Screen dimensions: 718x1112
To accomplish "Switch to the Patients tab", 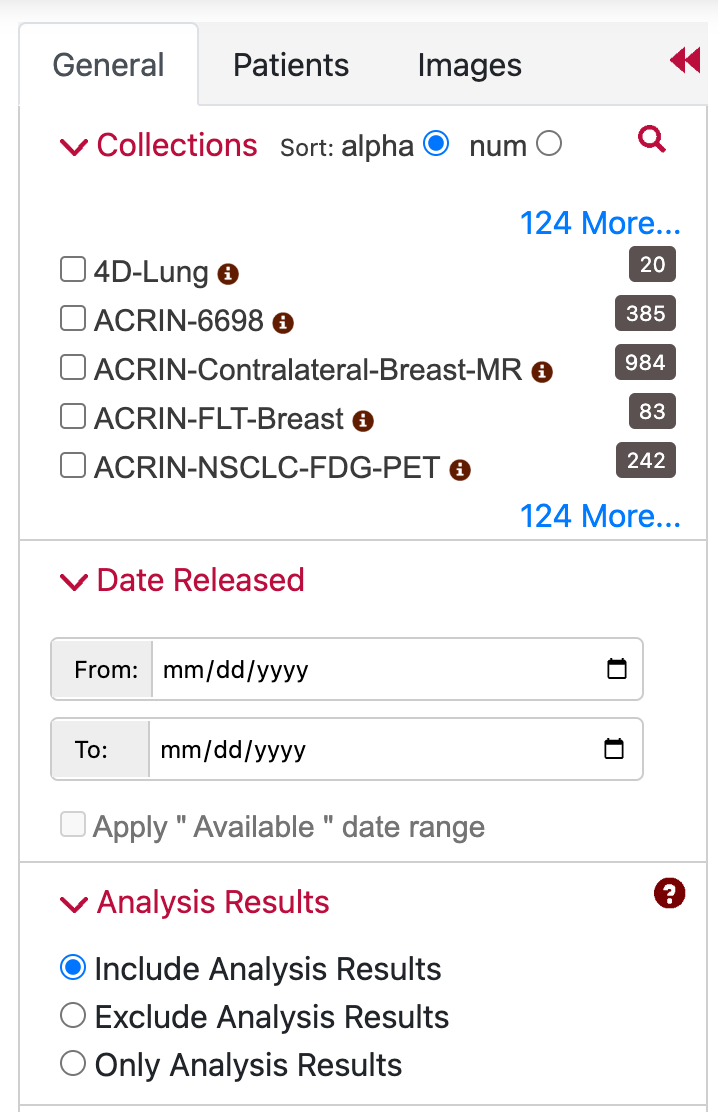I will click(291, 65).
